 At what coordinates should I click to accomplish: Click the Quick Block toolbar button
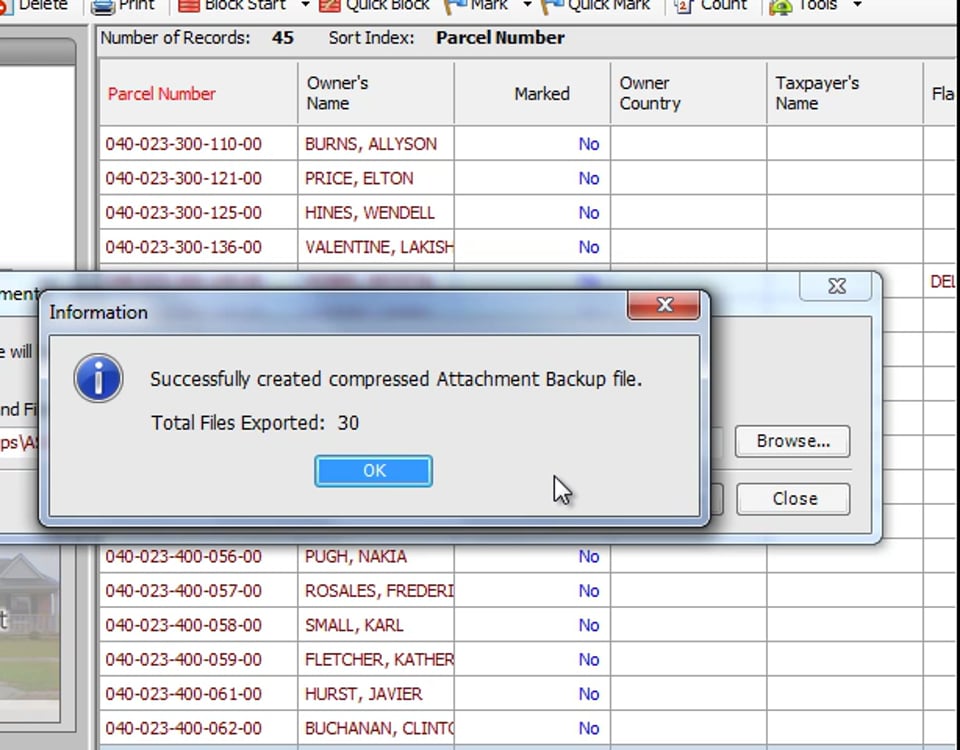374,6
